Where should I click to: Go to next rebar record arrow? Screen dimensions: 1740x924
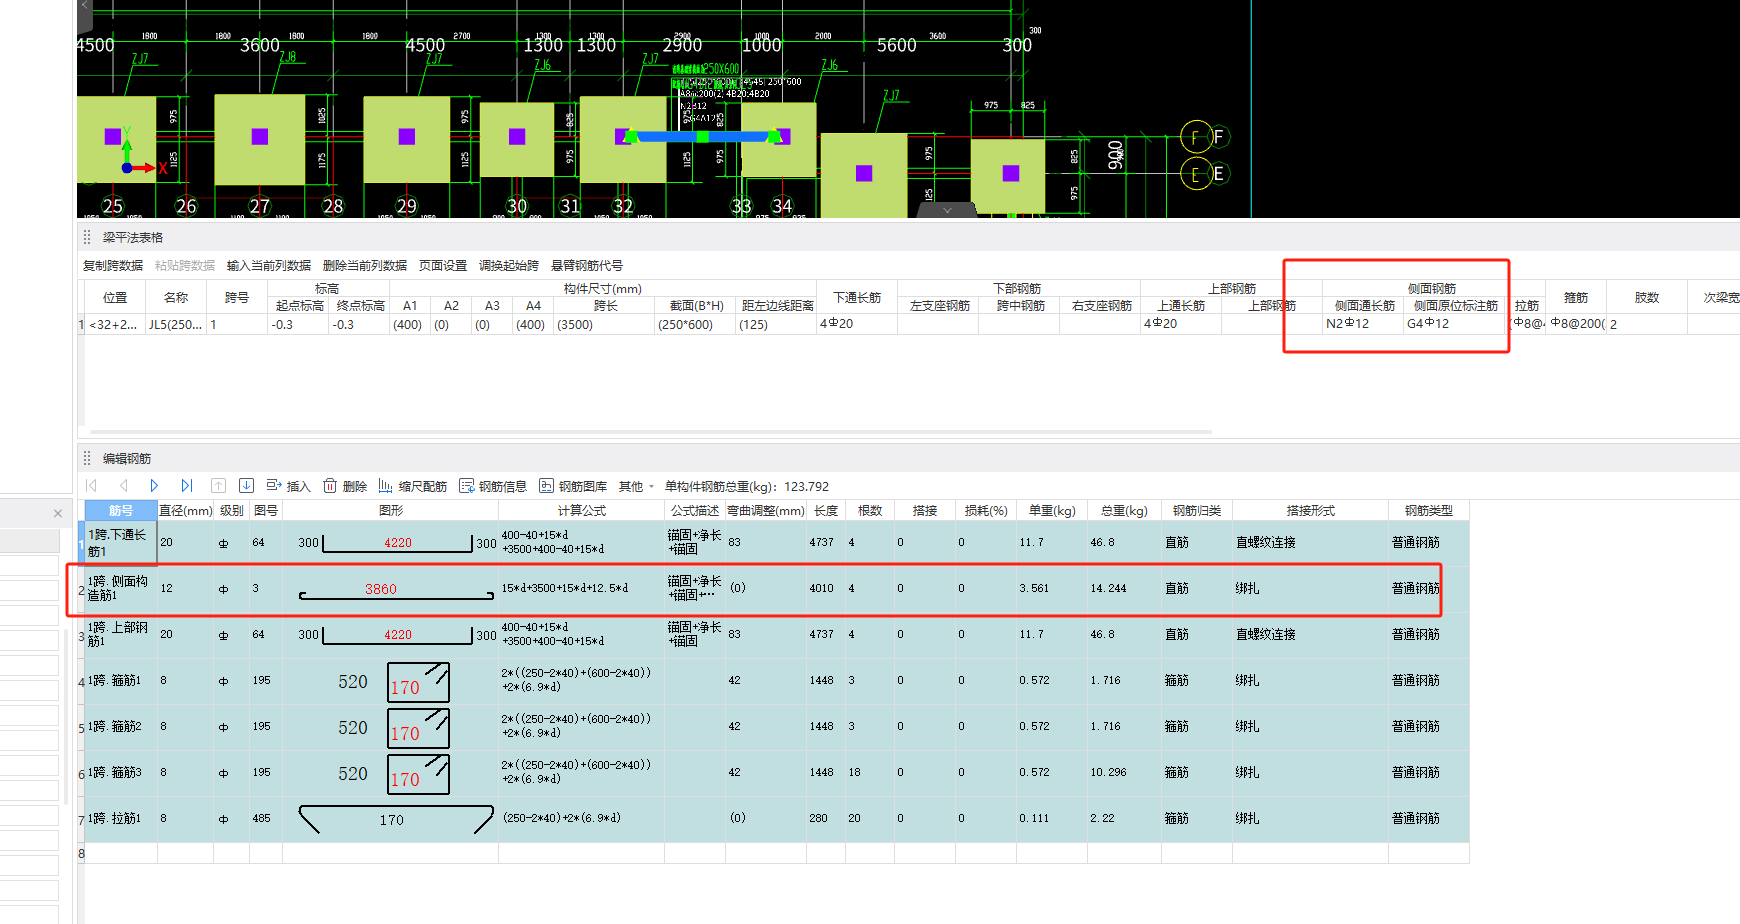tap(154, 486)
